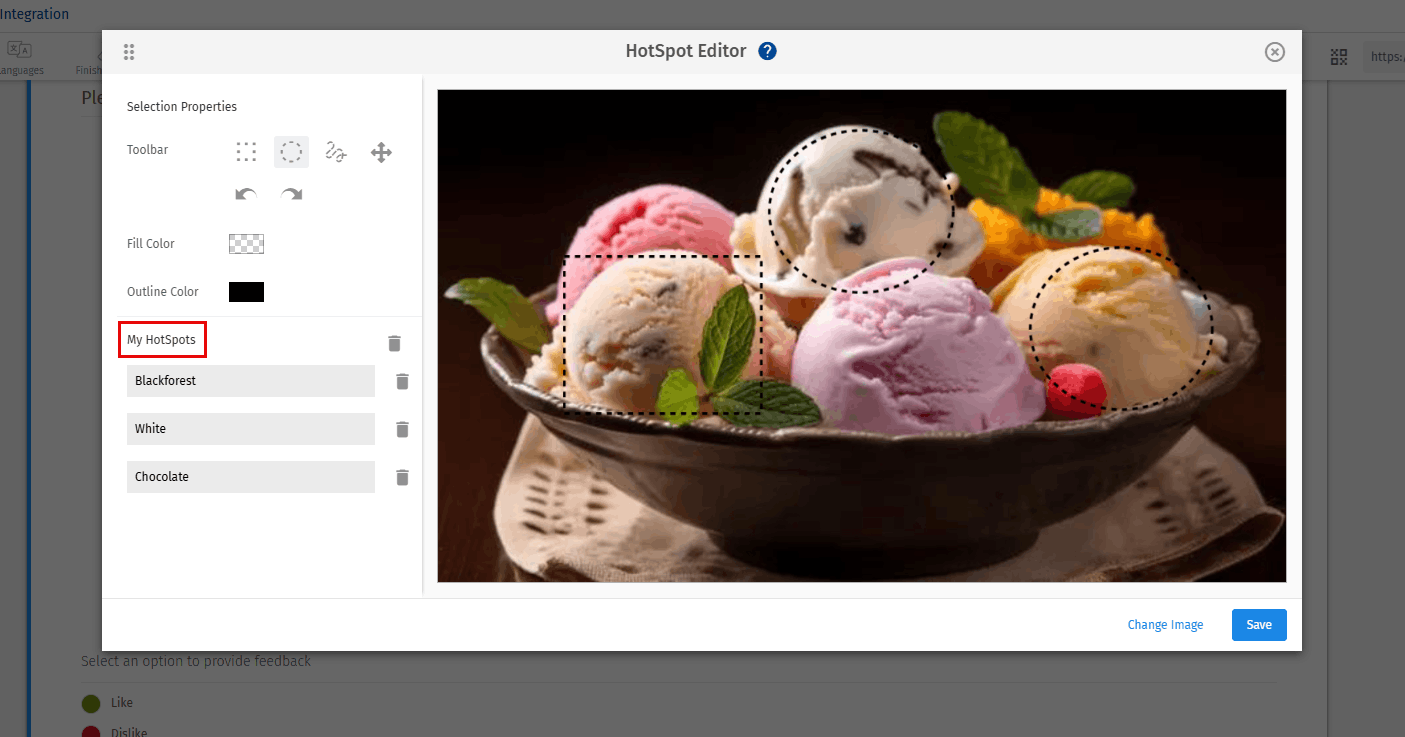Select the move hotspot tool
Viewport: 1405px width, 737px height.
click(x=381, y=151)
